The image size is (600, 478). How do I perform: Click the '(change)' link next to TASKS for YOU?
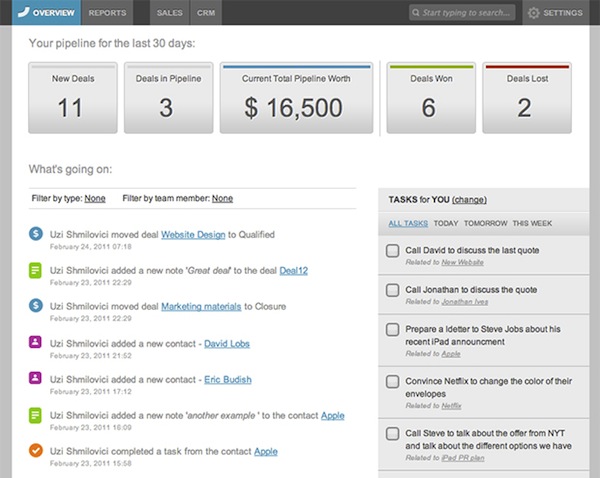tap(470, 200)
